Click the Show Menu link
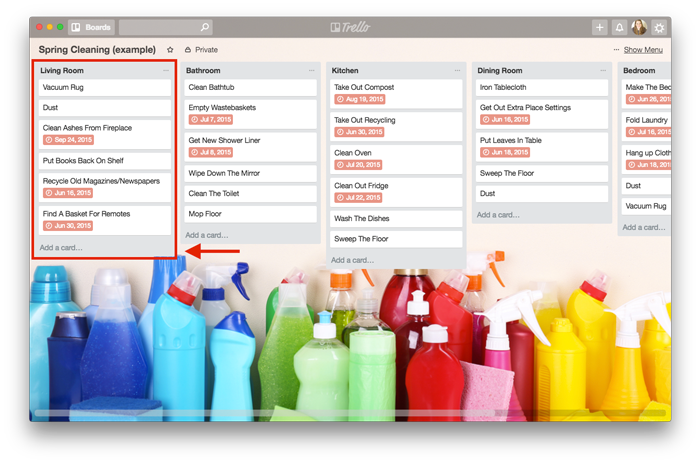700x463 pixels. click(643, 50)
